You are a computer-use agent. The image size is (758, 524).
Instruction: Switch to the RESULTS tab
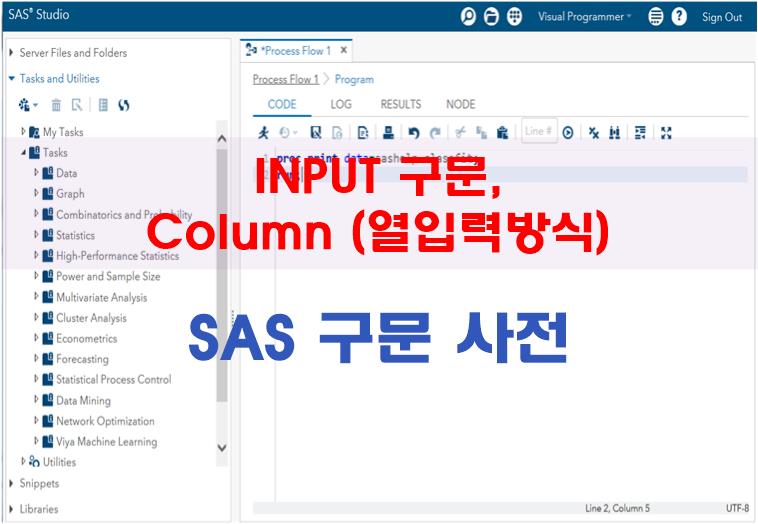point(401,104)
